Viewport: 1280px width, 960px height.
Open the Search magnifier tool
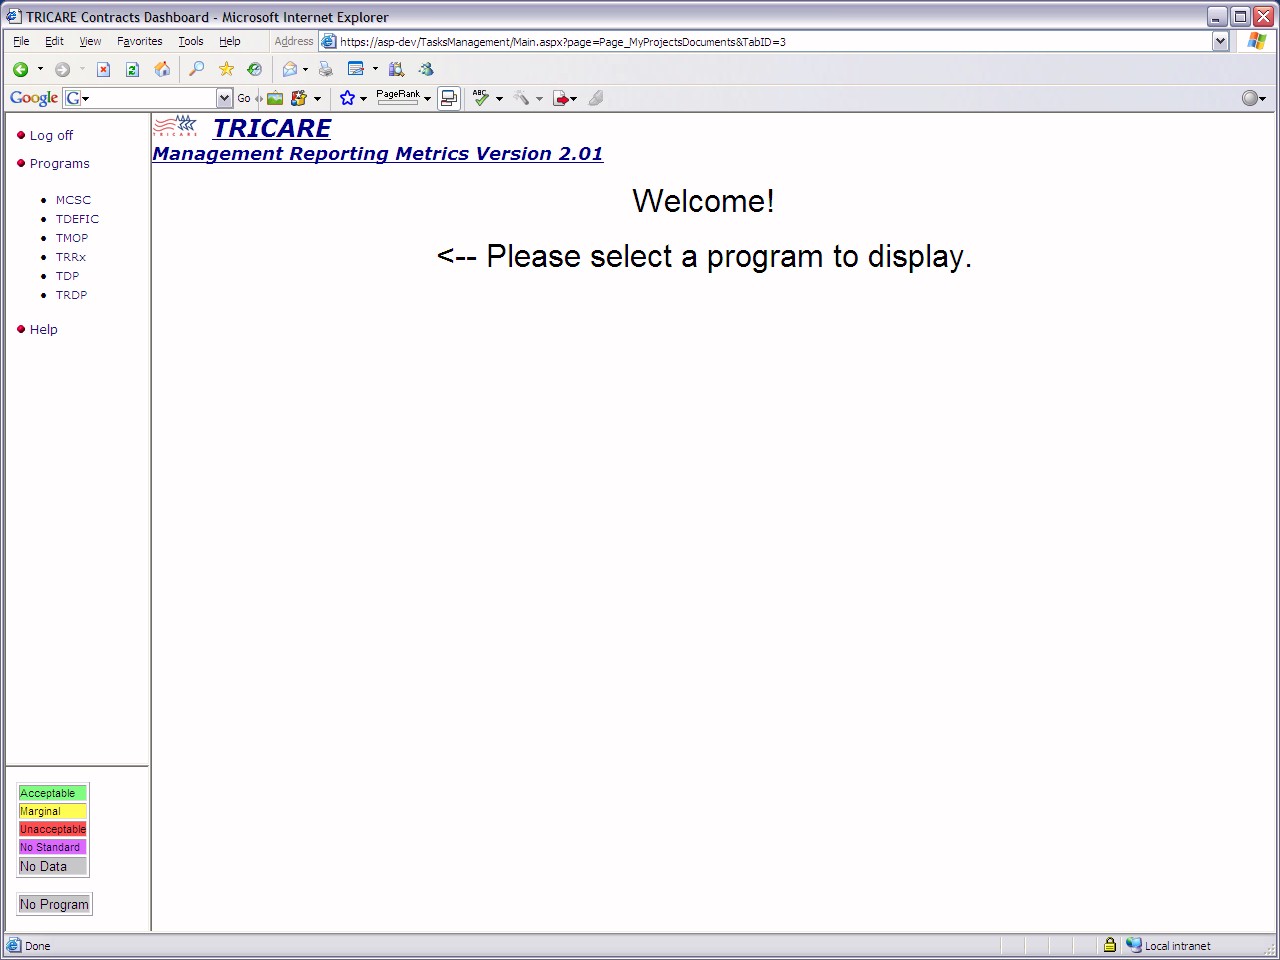(x=197, y=69)
